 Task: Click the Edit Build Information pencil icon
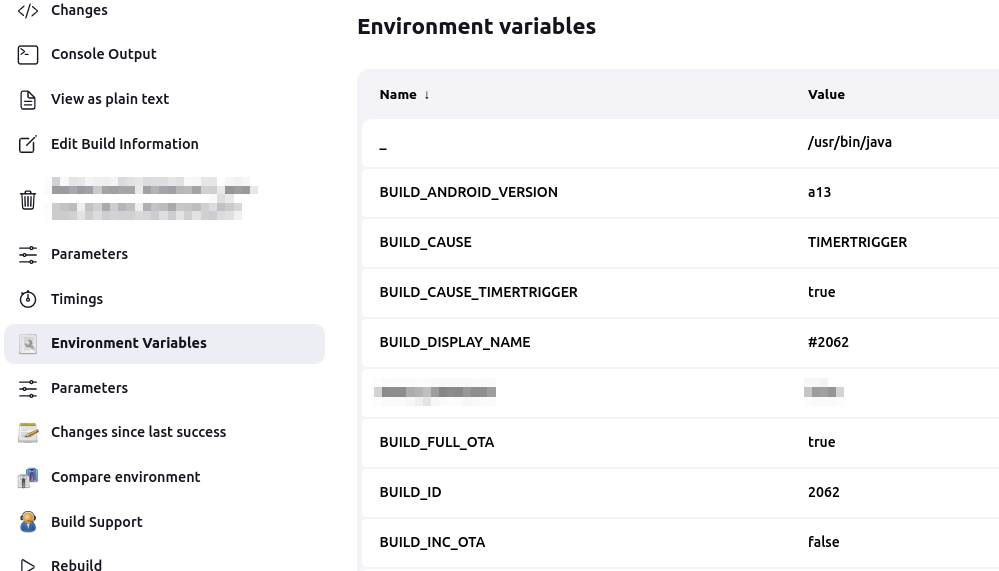coord(28,144)
